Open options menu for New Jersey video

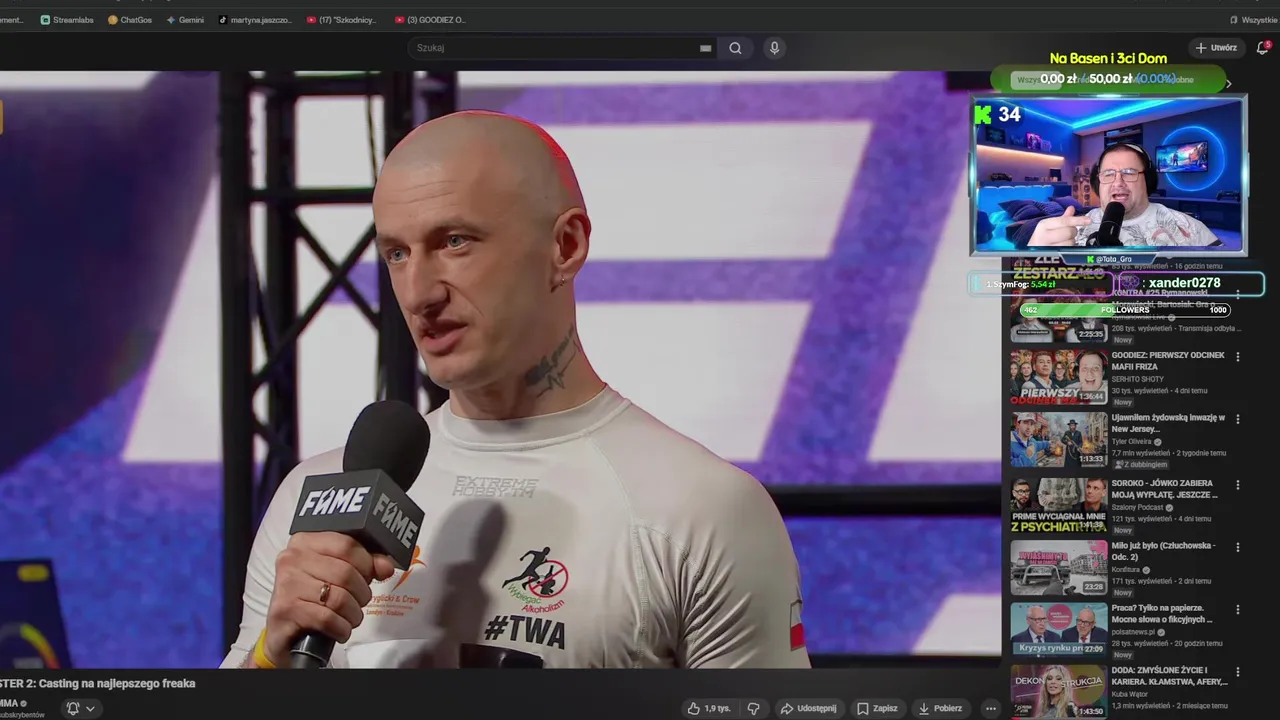pyautogui.click(x=1238, y=419)
